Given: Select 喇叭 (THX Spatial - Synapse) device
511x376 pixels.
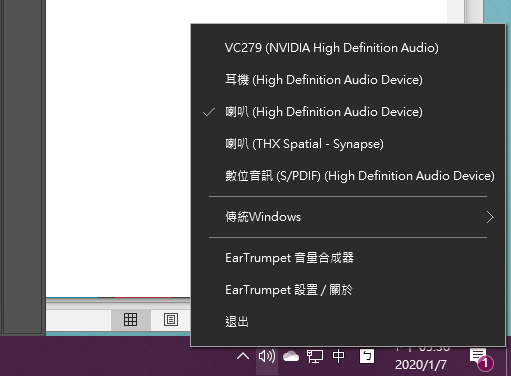Looking at the screenshot, I should click(x=348, y=144).
